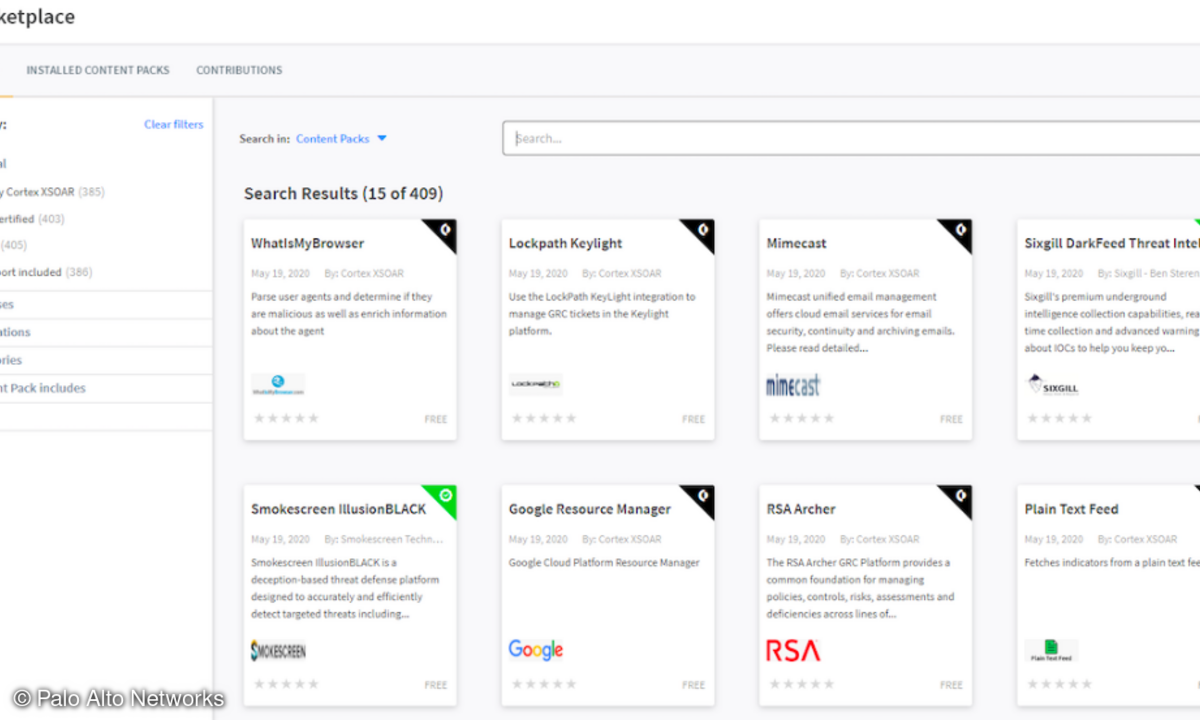Click the RSA logo
Image resolution: width=1200 pixels, height=720 pixels.
(x=793, y=651)
